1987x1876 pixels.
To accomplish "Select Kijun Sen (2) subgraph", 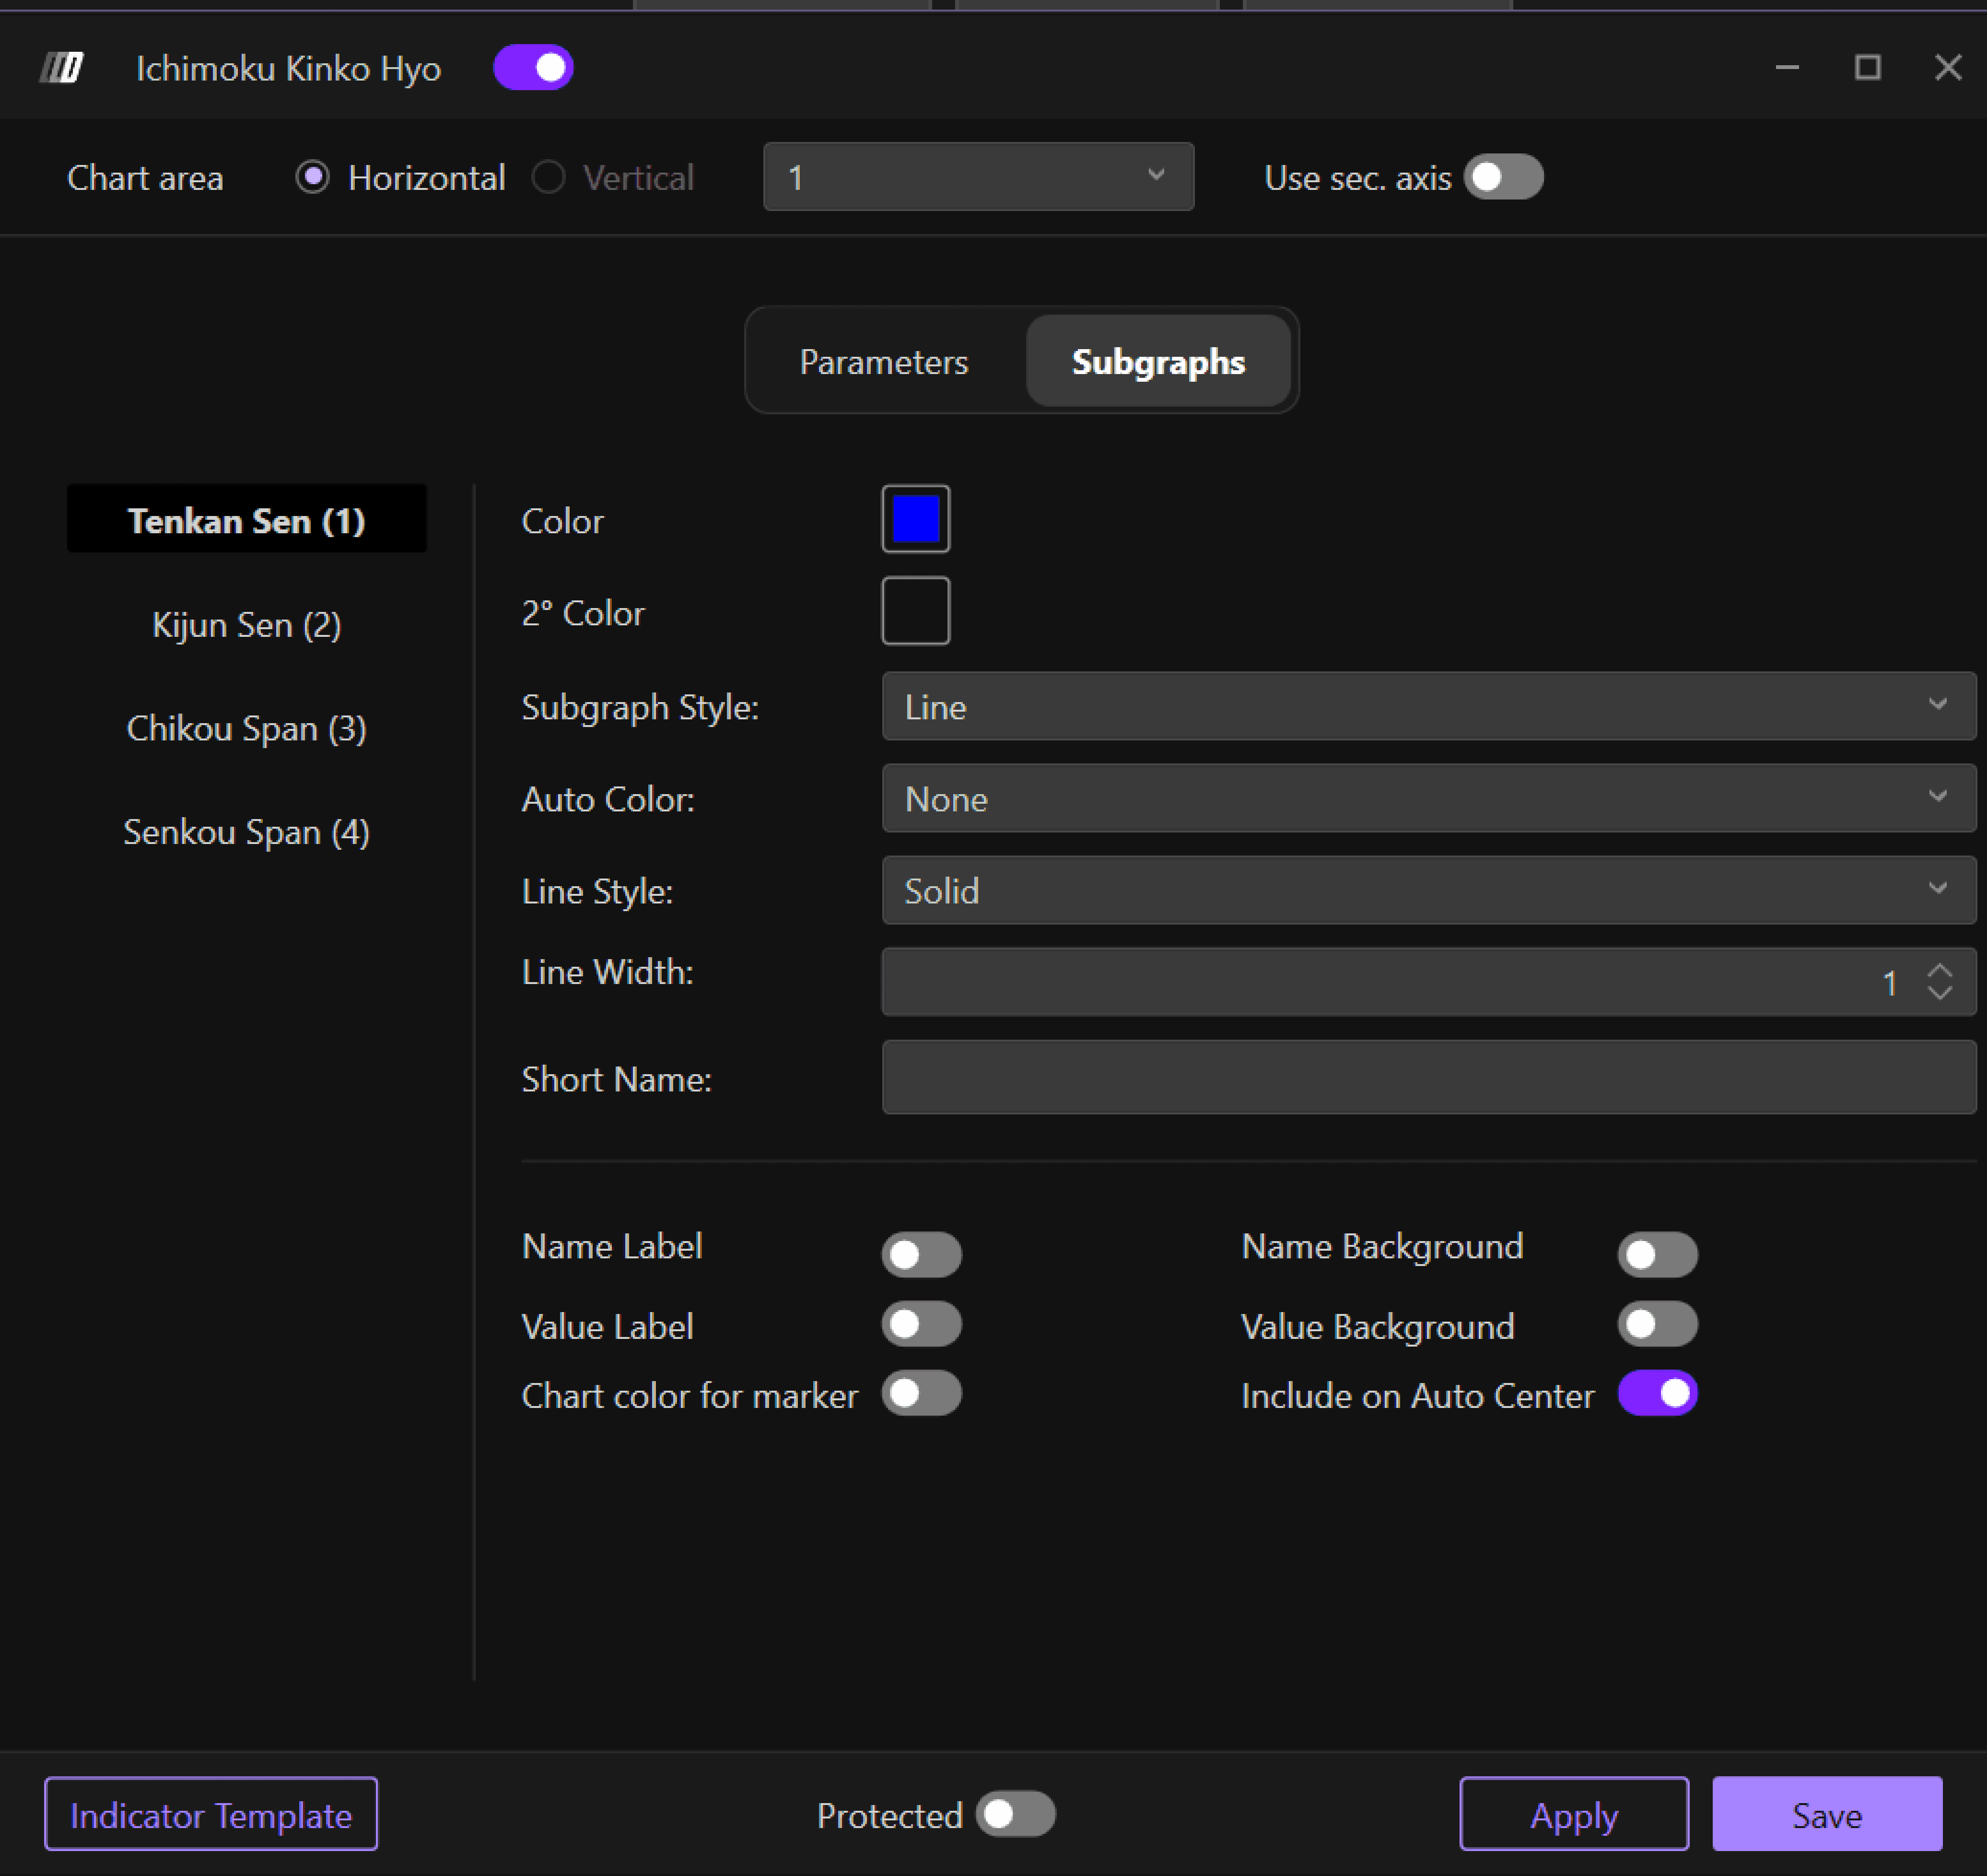I will [246, 625].
